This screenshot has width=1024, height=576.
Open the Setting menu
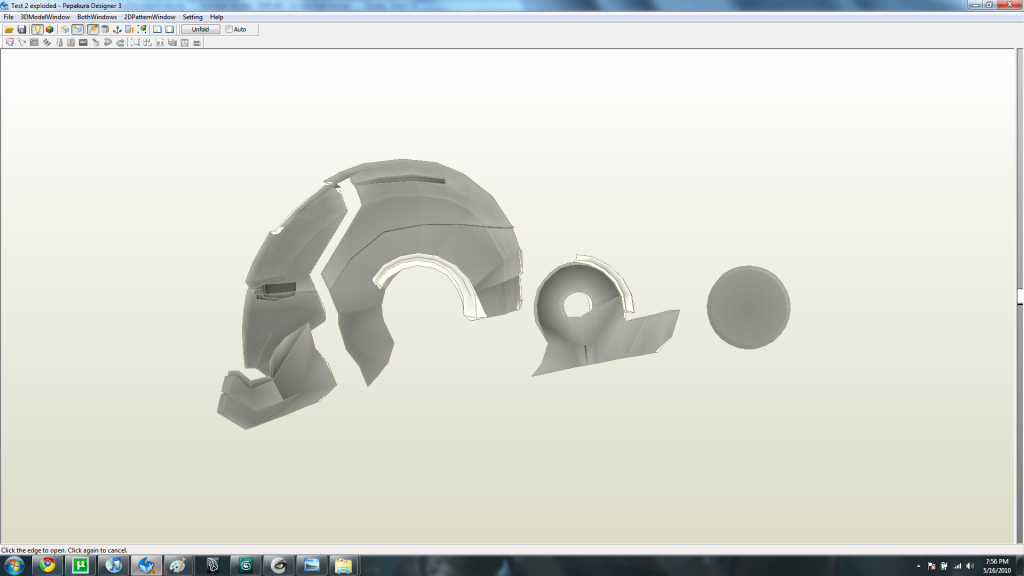pos(192,17)
